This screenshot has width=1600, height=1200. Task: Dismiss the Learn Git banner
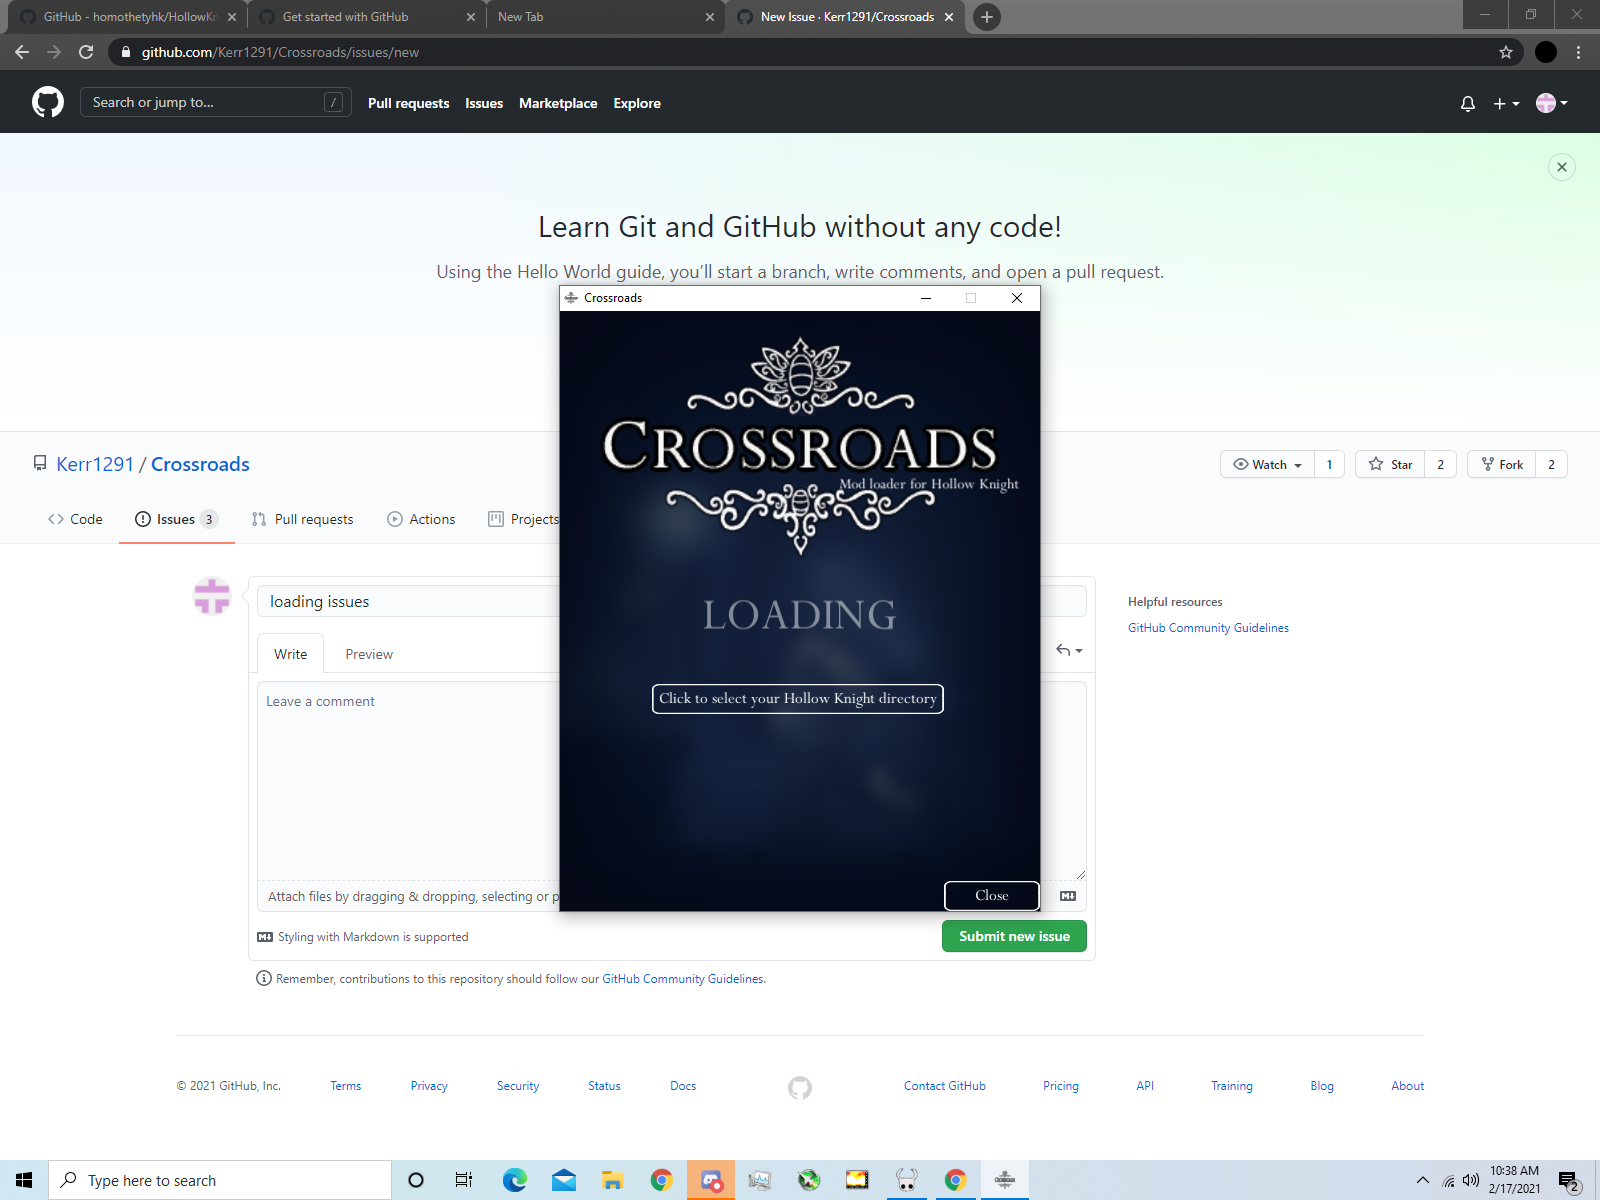click(1562, 167)
